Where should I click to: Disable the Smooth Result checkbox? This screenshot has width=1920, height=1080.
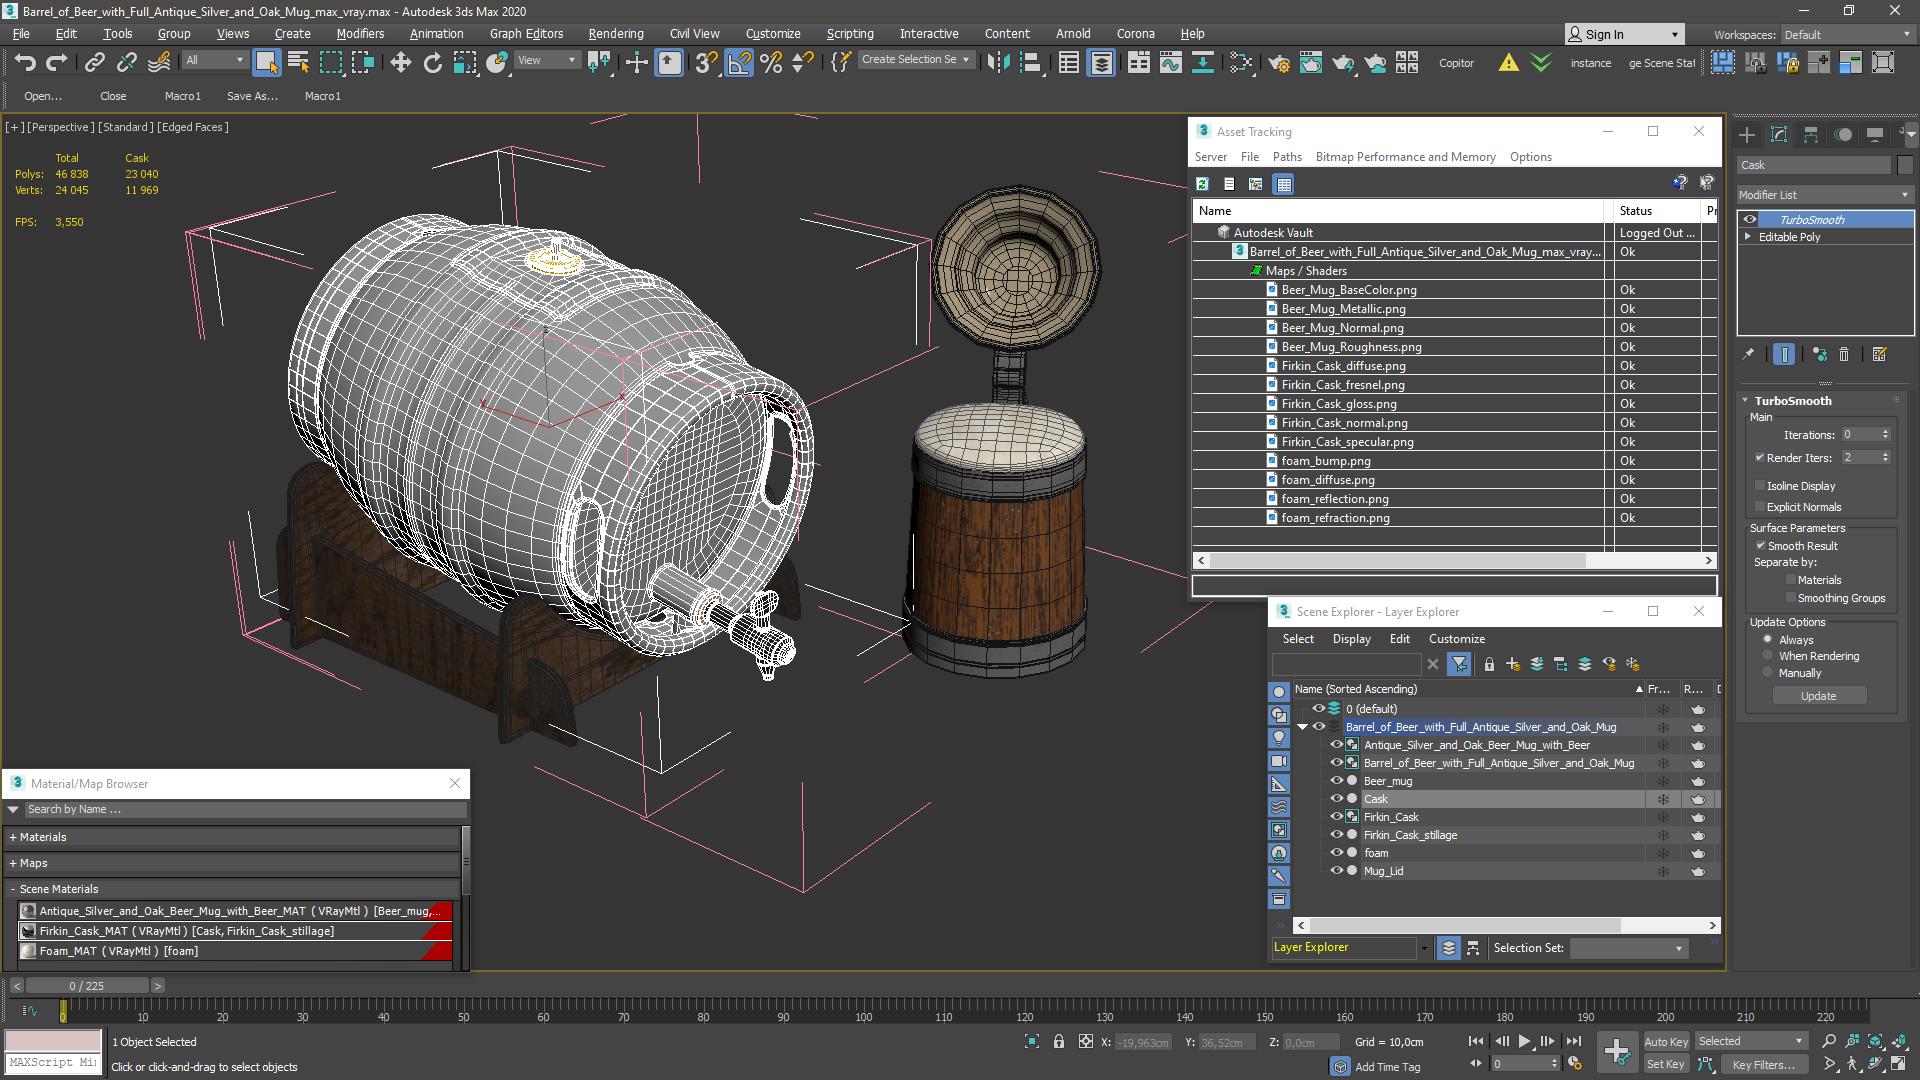(x=1760, y=546)
